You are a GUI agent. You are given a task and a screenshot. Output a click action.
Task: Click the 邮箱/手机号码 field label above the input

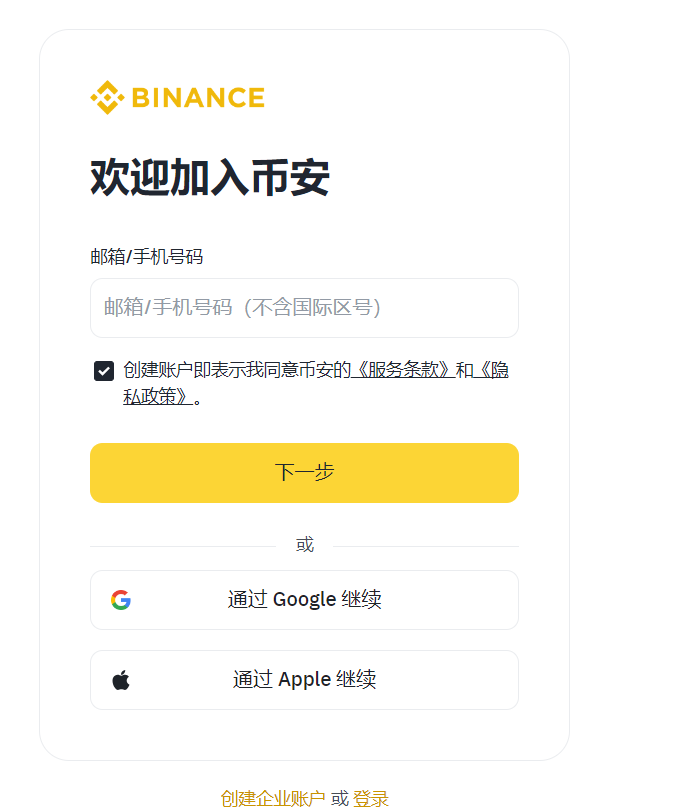point(146,257)
